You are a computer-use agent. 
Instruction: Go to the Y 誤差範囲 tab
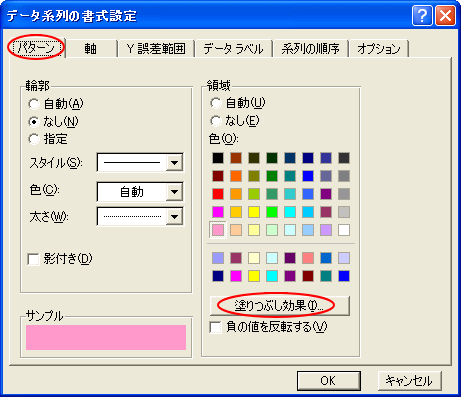coord(156,49)
